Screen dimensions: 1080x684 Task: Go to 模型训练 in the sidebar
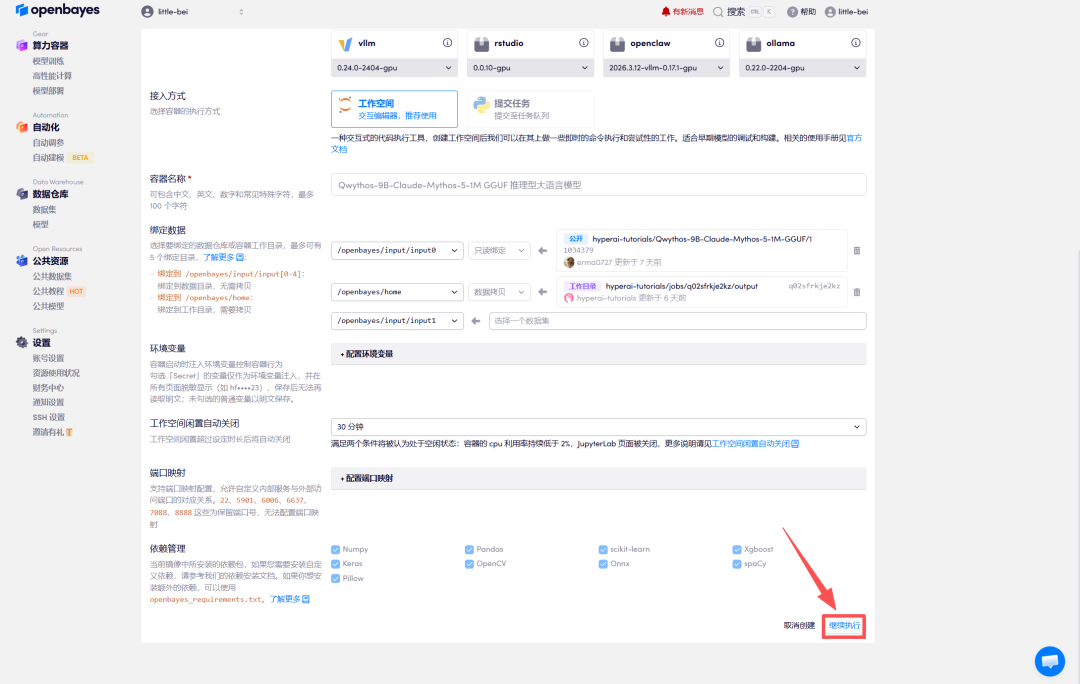coord(48,61)
